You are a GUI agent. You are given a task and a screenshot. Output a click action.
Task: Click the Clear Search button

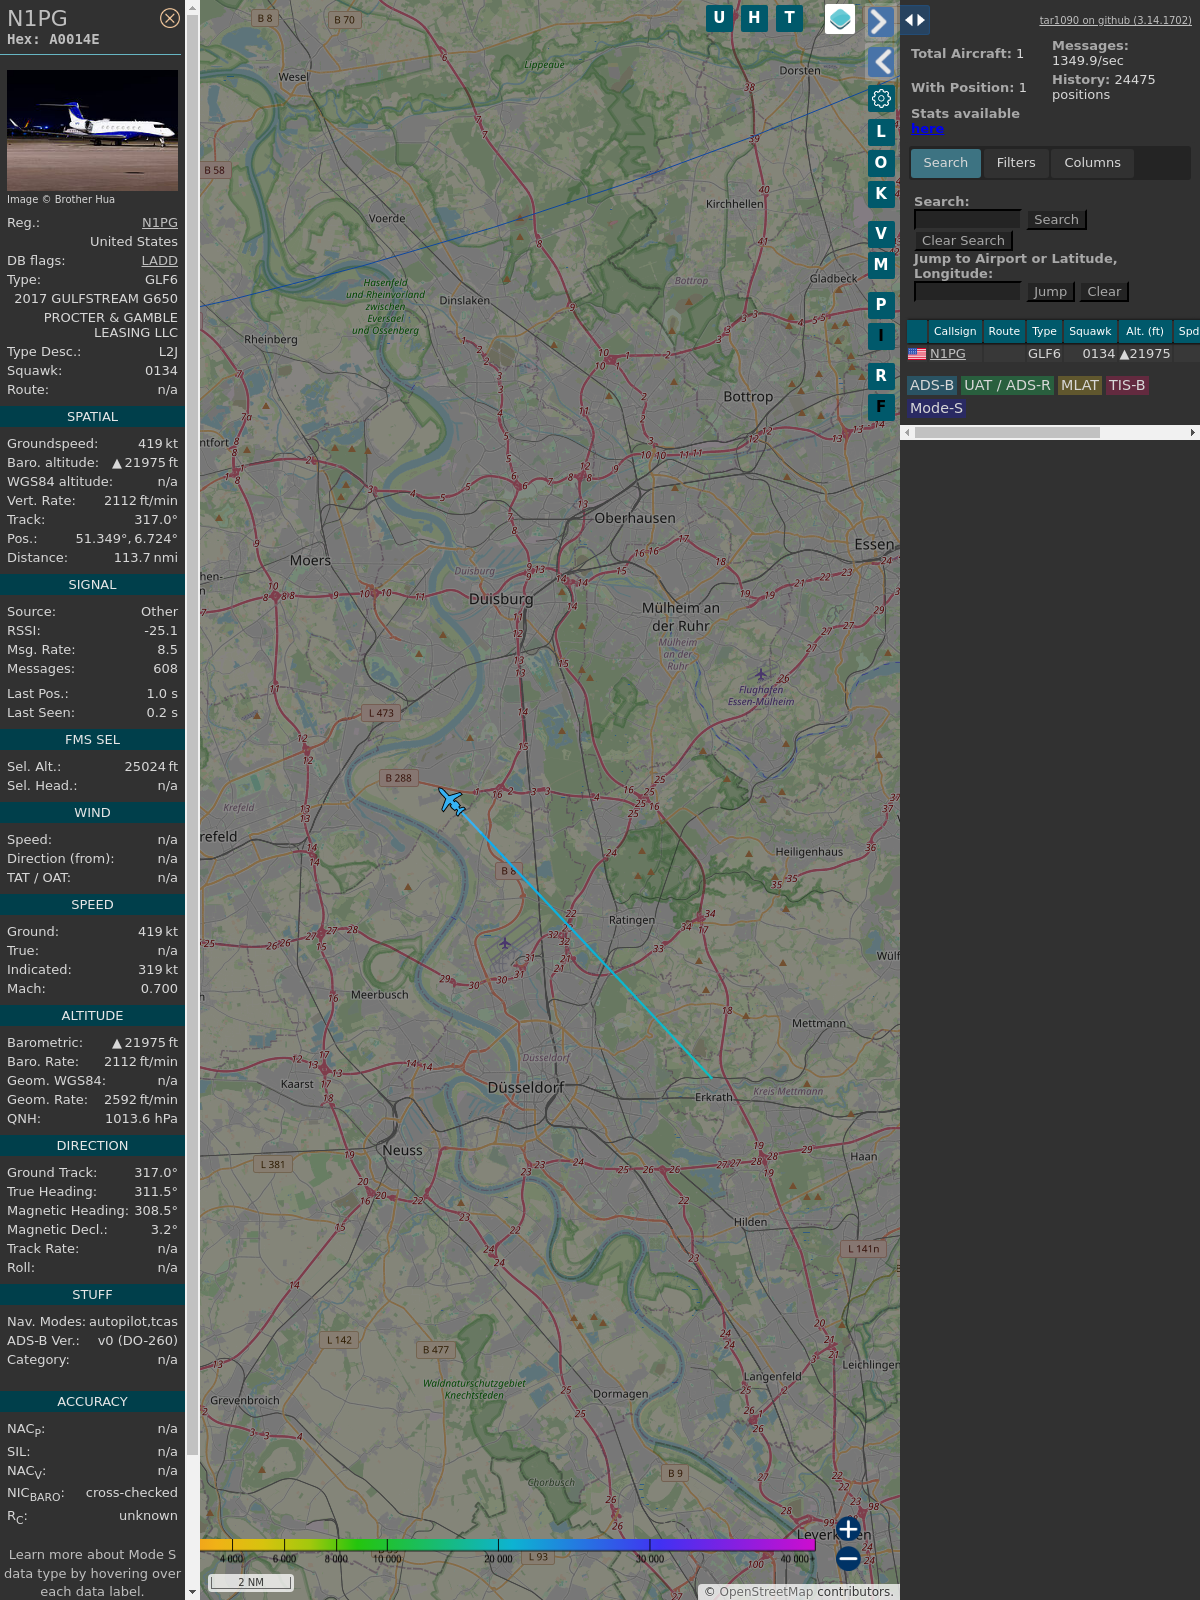[x=963, y=241]
